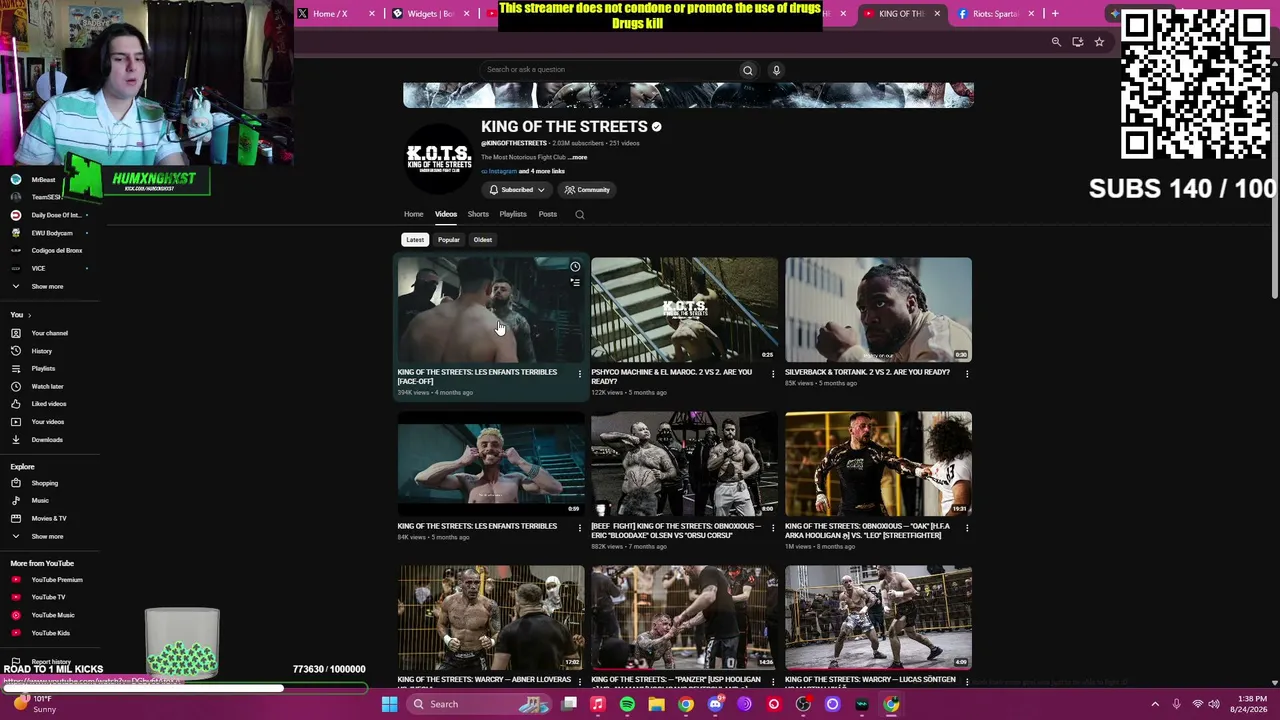This screenshot has width=1280, height=720.
Task: Play the SILVERBACK & TORTANK video thumbnail
Action: [x=878, y=309]
